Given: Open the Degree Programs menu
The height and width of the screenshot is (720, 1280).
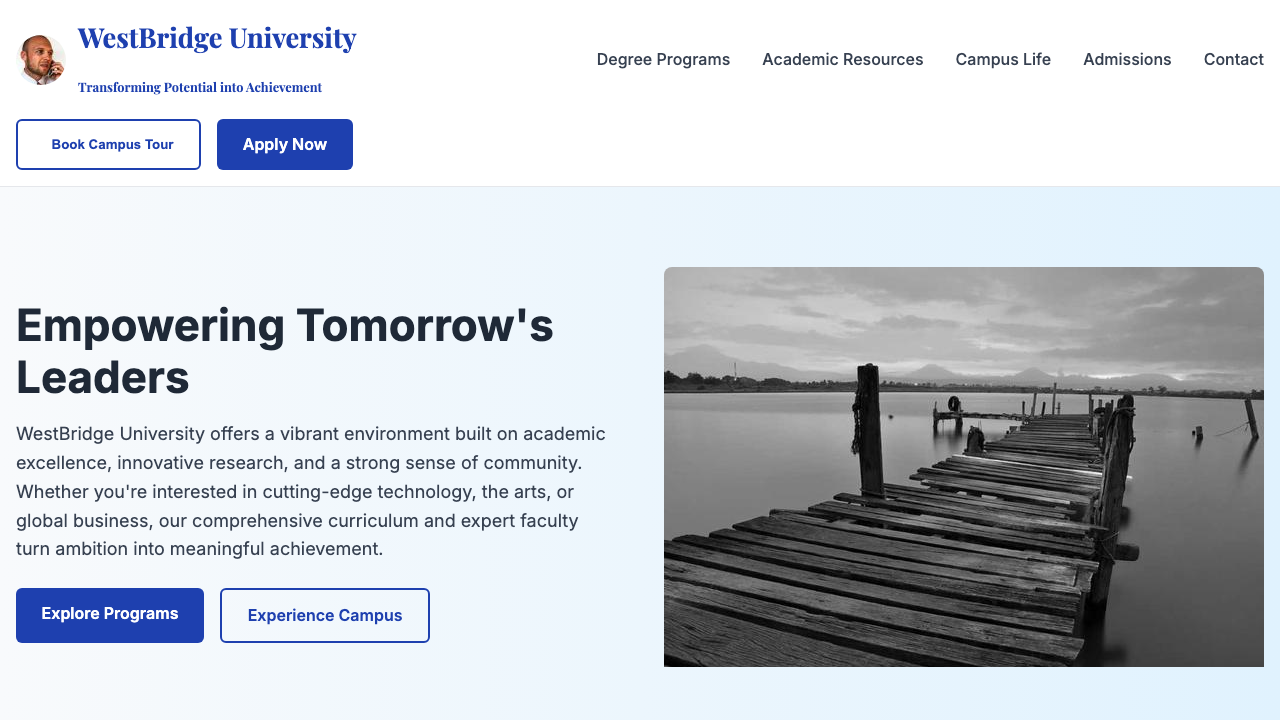Looking at the screenshot, I should tap(663, 59).
